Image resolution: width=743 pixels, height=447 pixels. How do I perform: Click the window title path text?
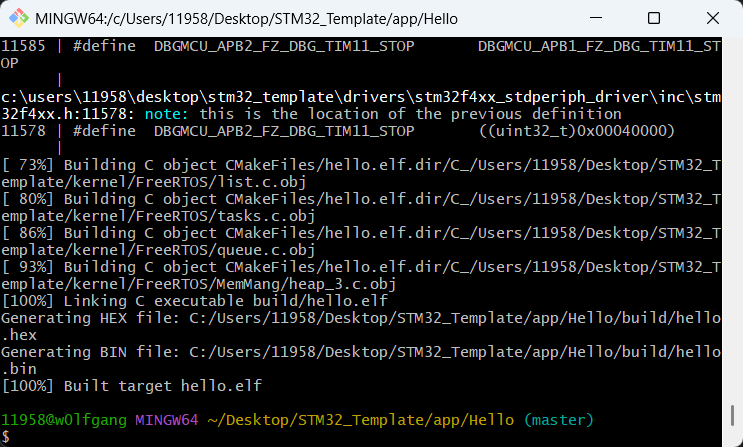pyautogui.click(x=228, y=19)
